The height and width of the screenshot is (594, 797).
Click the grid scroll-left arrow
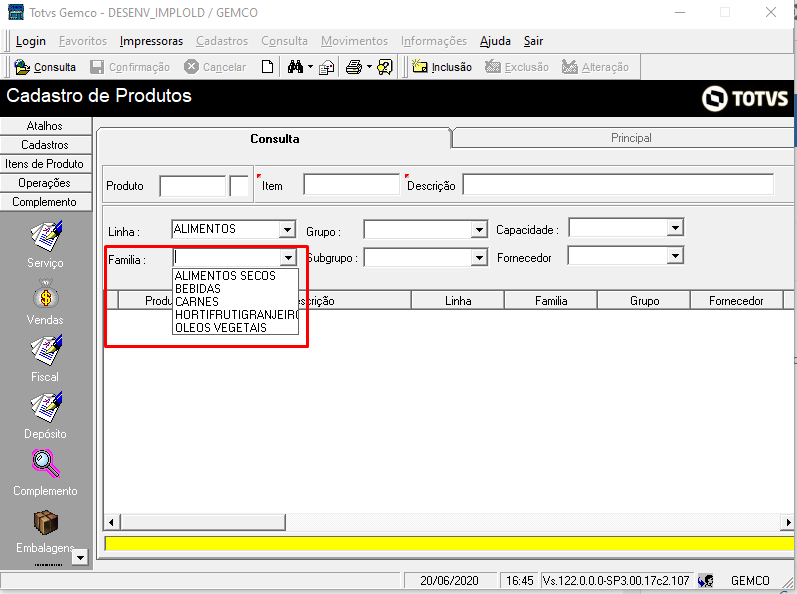click(112, 522)
